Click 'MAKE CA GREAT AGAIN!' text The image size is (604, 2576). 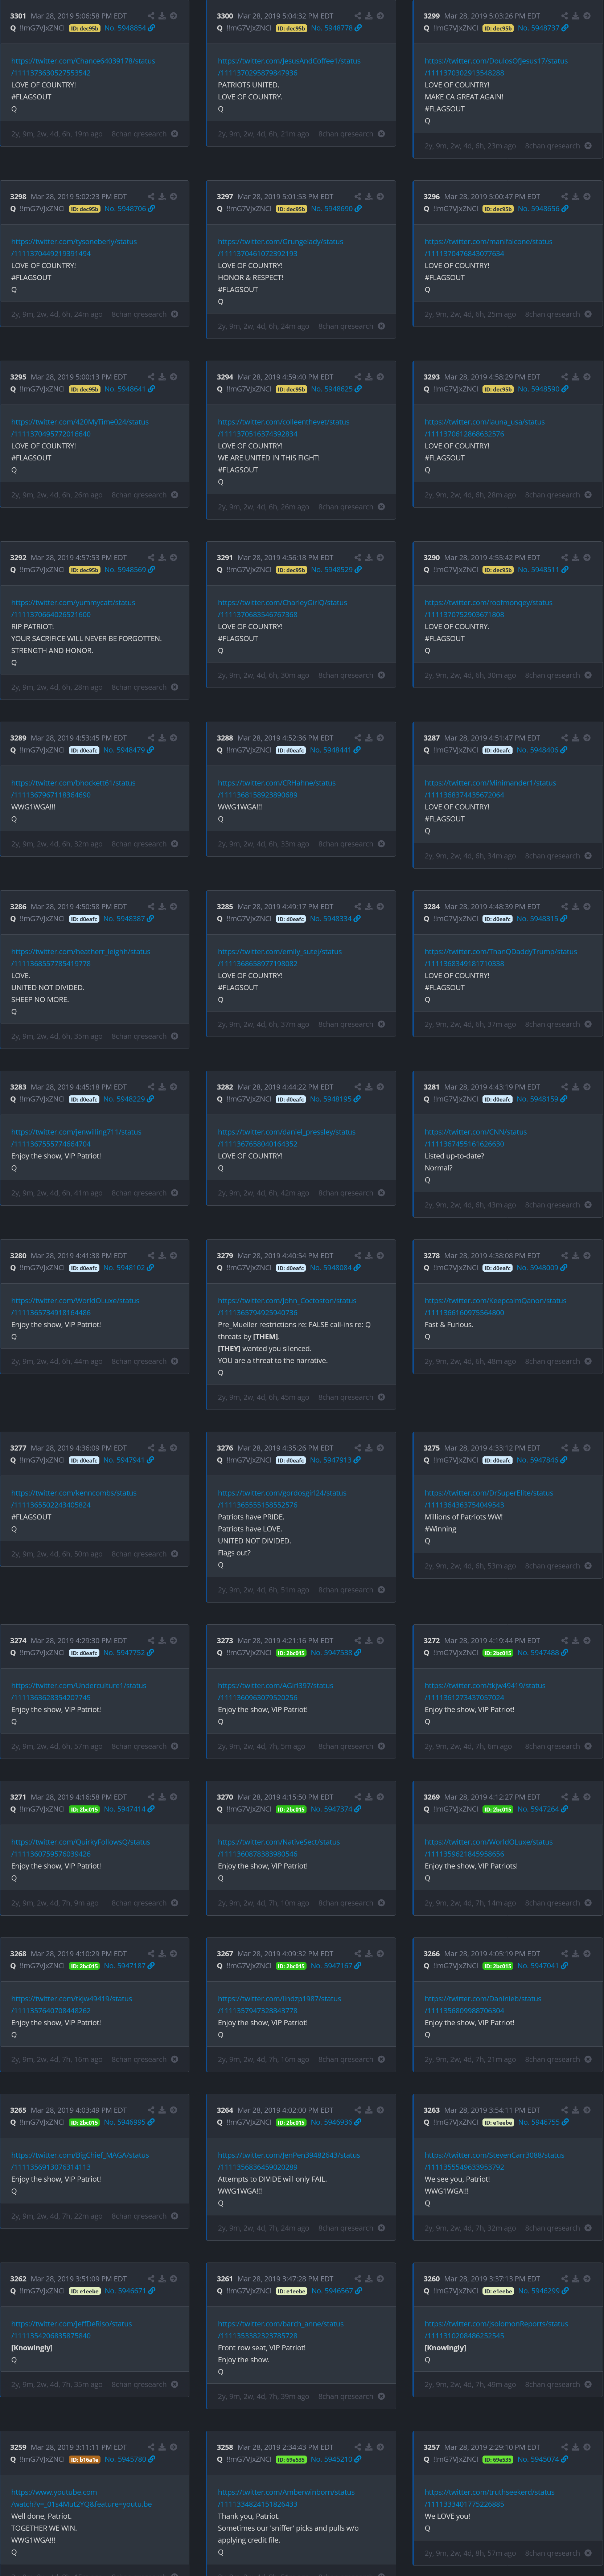pyautogui.click(x=464, y=97)
